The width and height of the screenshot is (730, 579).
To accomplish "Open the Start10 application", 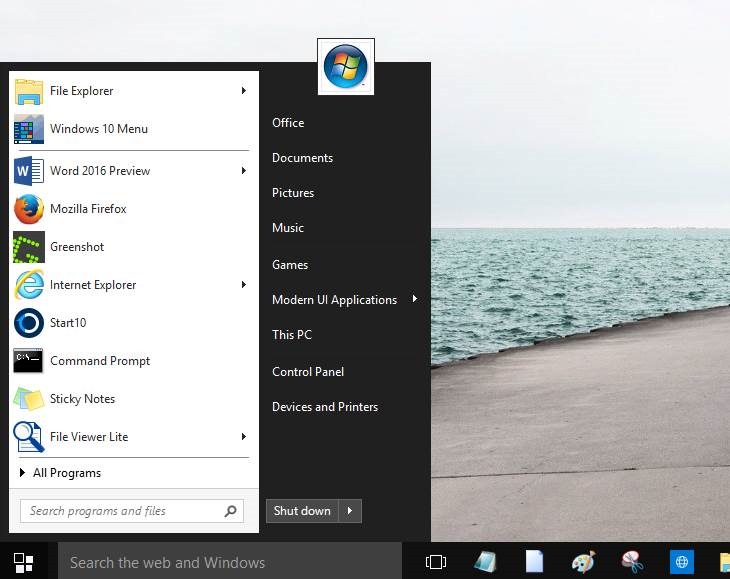I will click(x=68, y=323).
